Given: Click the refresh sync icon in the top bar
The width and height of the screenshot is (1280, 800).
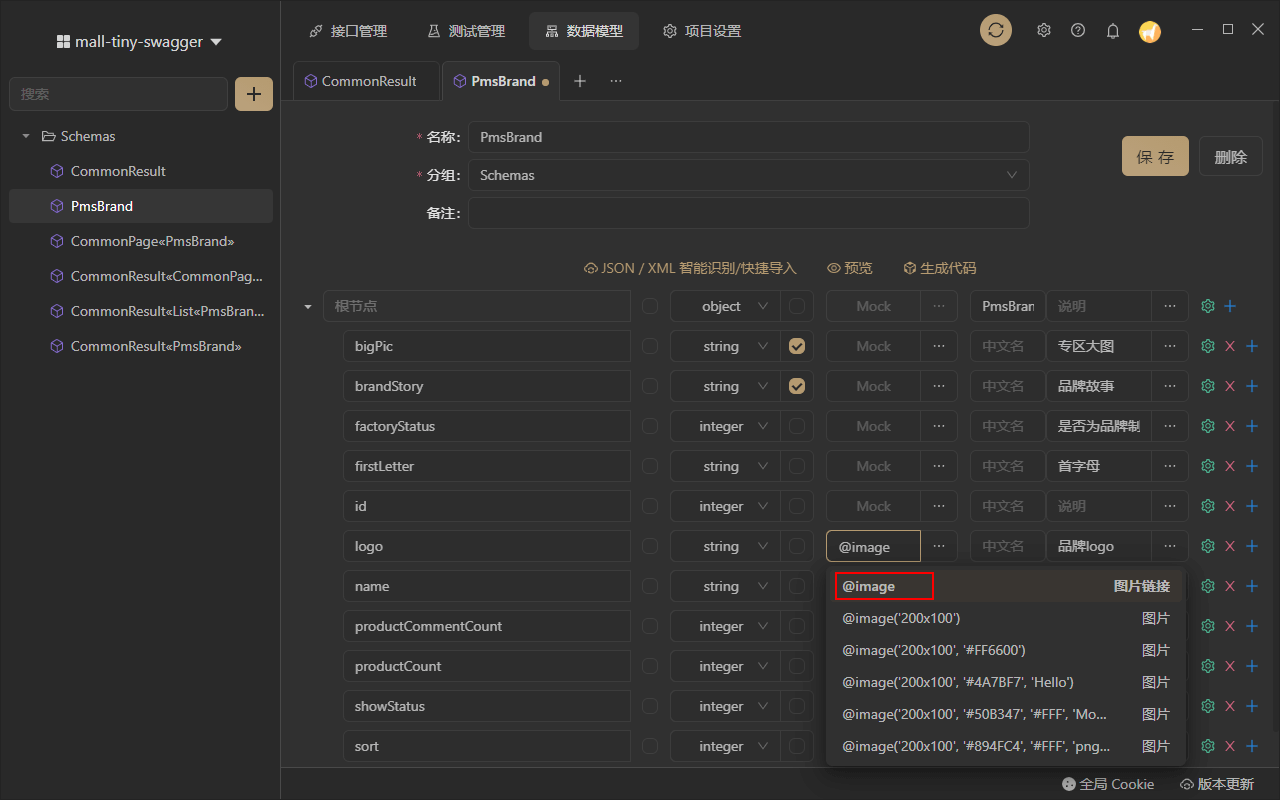Looking at the screenshot, I should [x=995, y=30].
